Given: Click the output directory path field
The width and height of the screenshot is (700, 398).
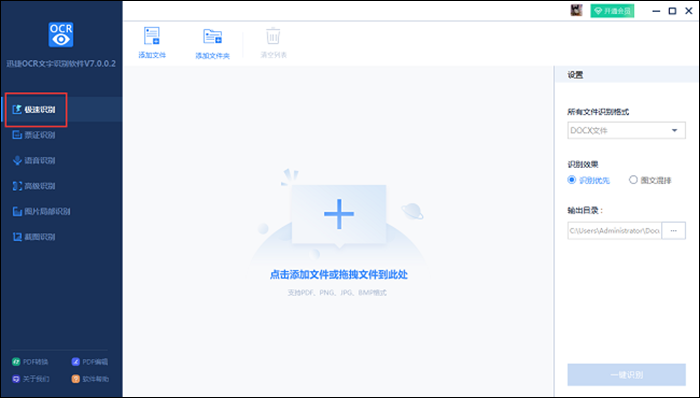Looking at the screenshot, I should pyautogui.click(x=614, y=231).
